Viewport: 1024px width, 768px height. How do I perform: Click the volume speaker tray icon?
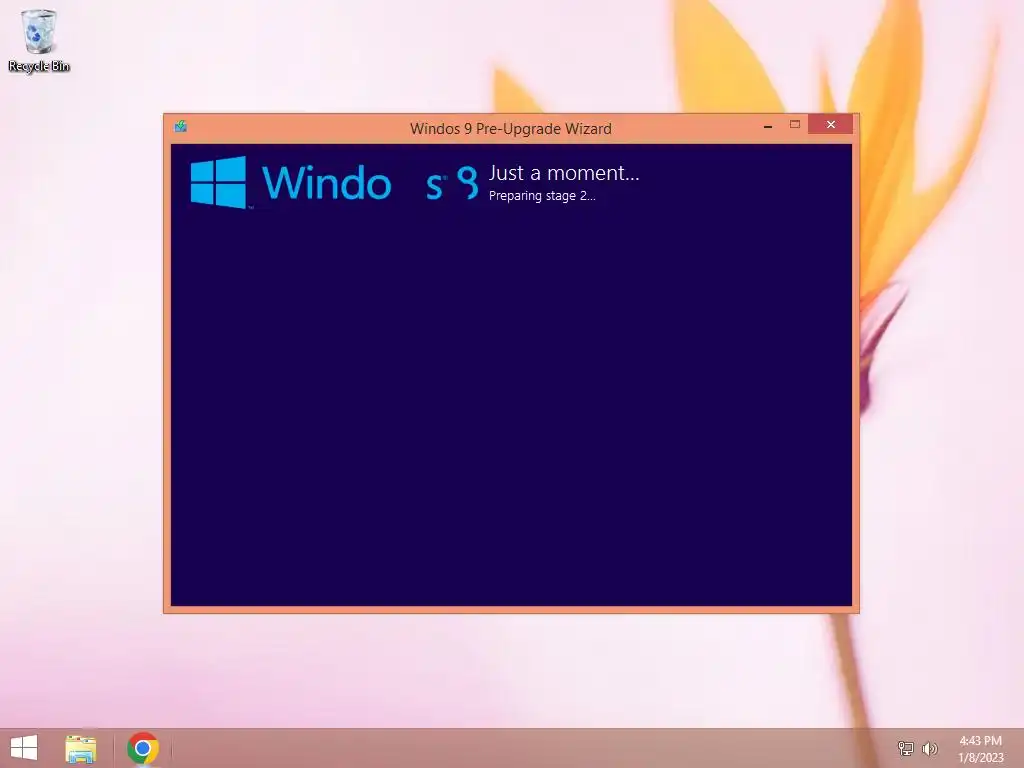(929, 748)
